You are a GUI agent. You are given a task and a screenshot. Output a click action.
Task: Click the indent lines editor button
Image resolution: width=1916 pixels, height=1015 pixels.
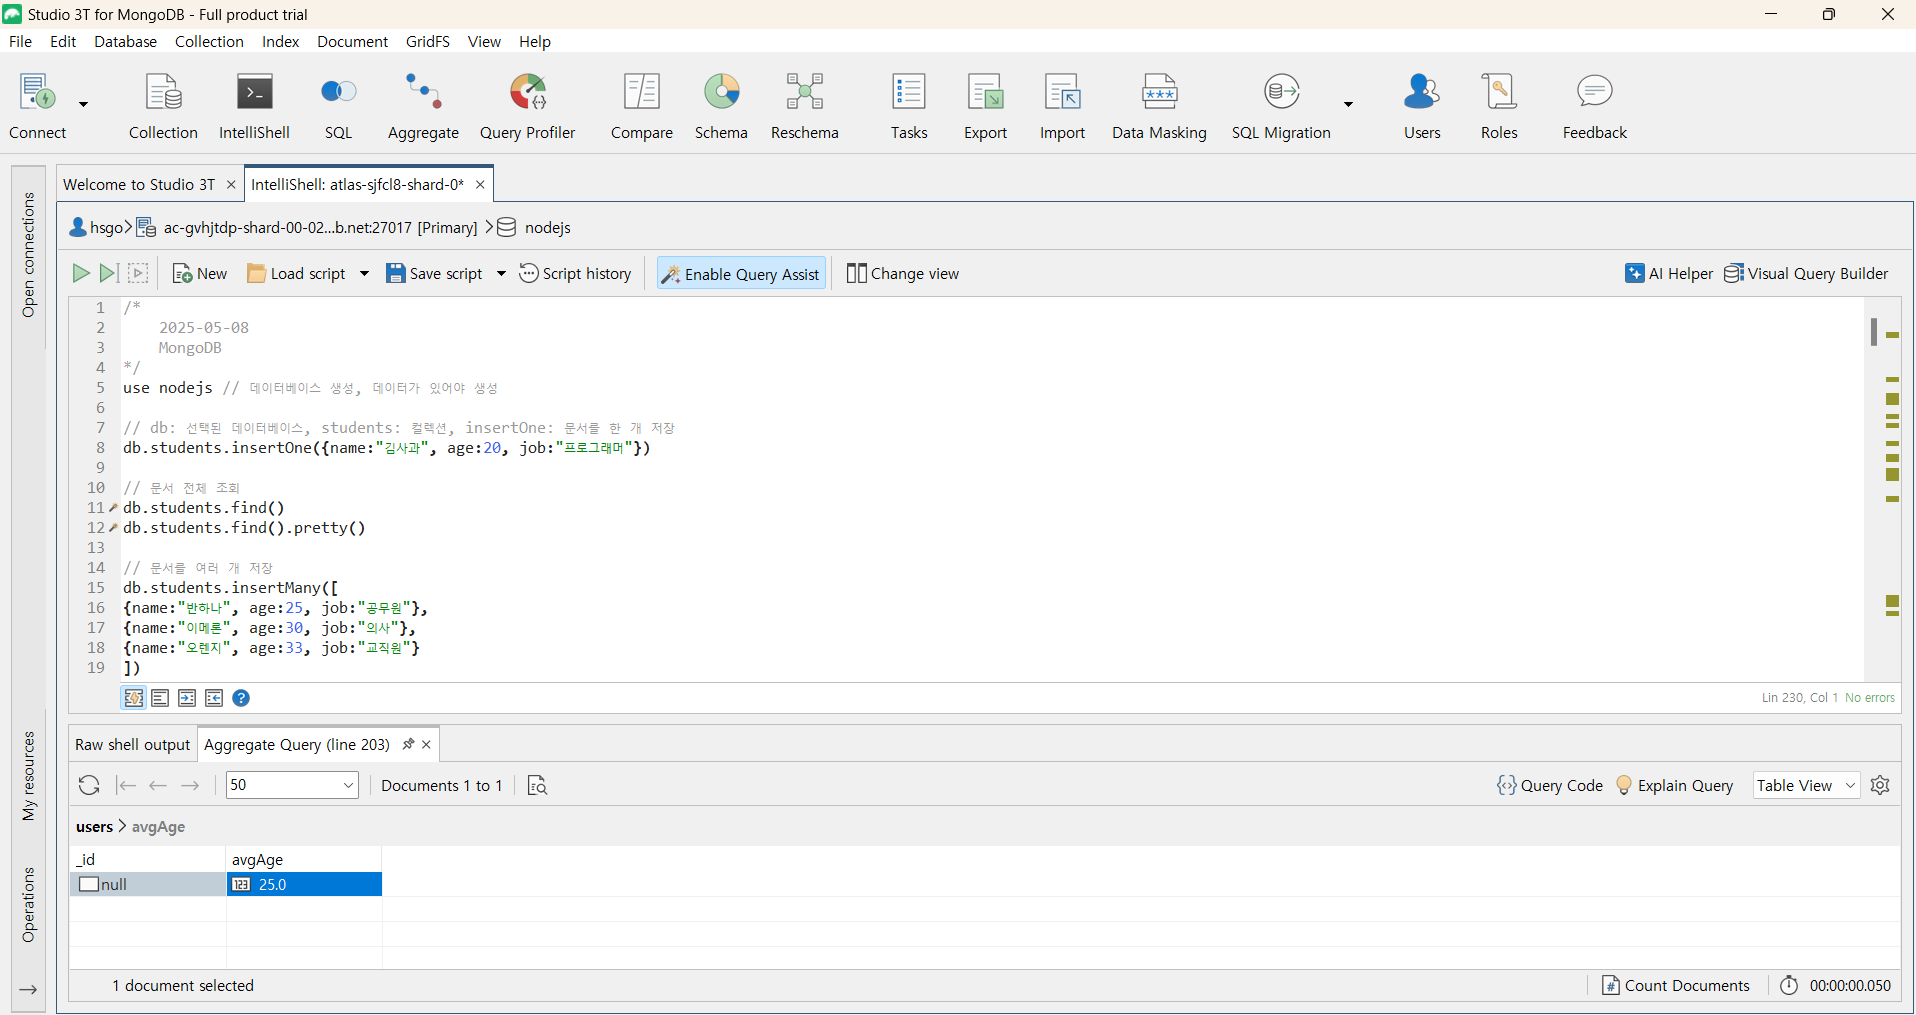[x=187, y=698]
